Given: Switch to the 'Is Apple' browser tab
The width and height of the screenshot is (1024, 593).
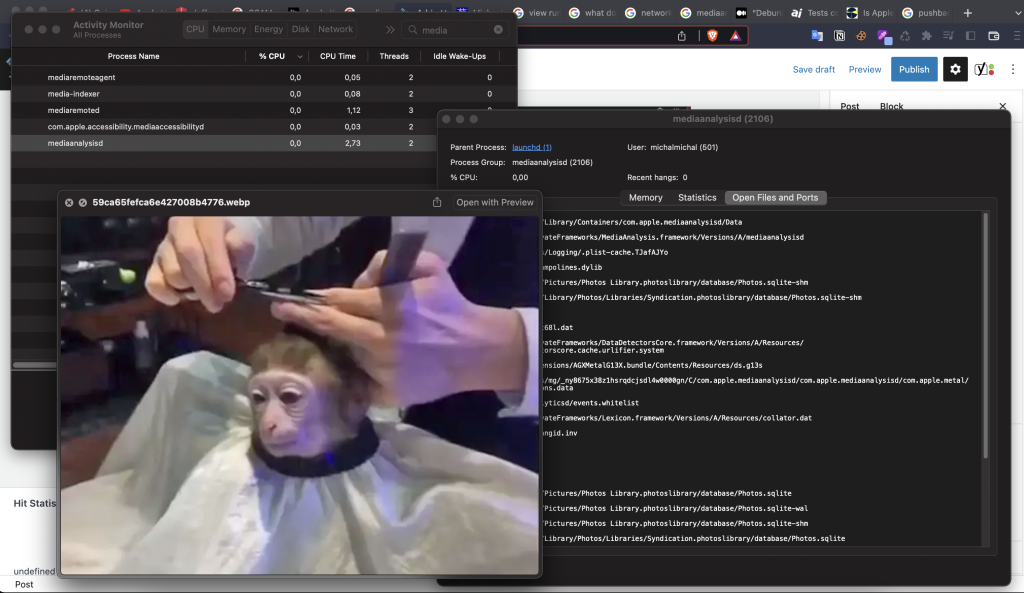Looking at the screenshot, I should coord(871,12).
